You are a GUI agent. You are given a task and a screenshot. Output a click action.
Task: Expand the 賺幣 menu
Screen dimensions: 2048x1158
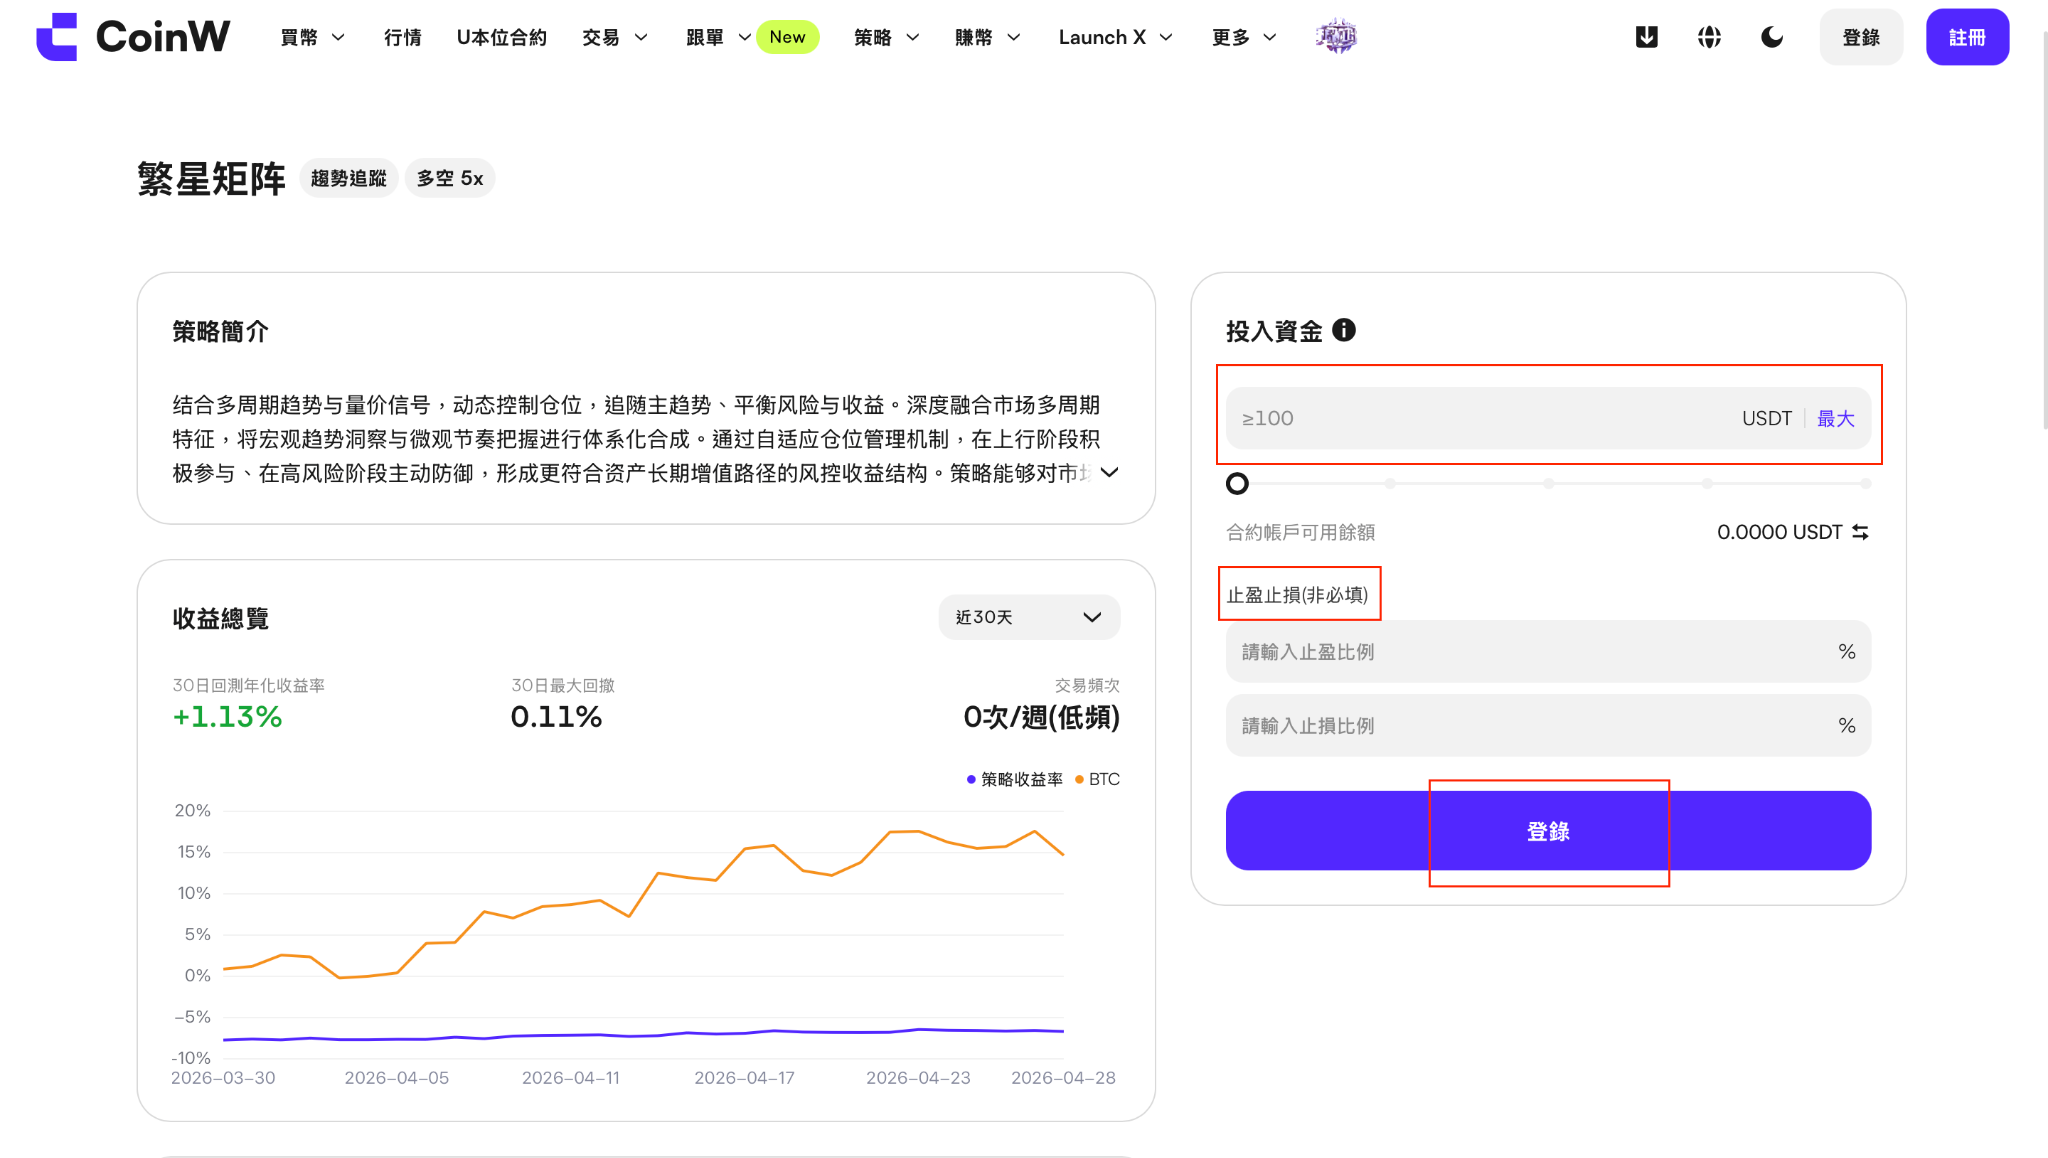click(988, 37)
